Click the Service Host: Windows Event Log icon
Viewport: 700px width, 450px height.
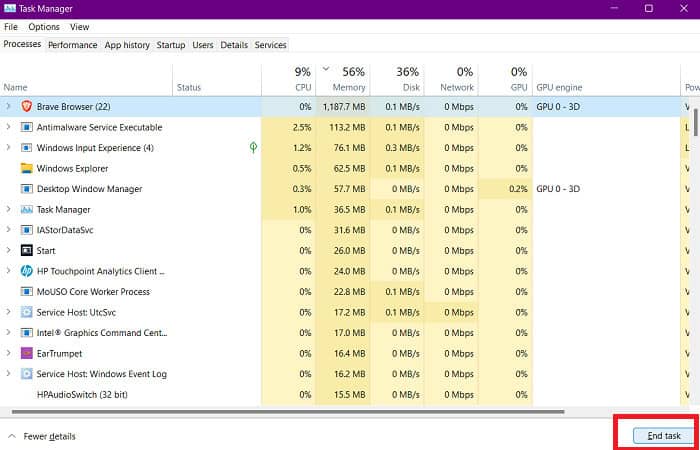pos(27,374)
